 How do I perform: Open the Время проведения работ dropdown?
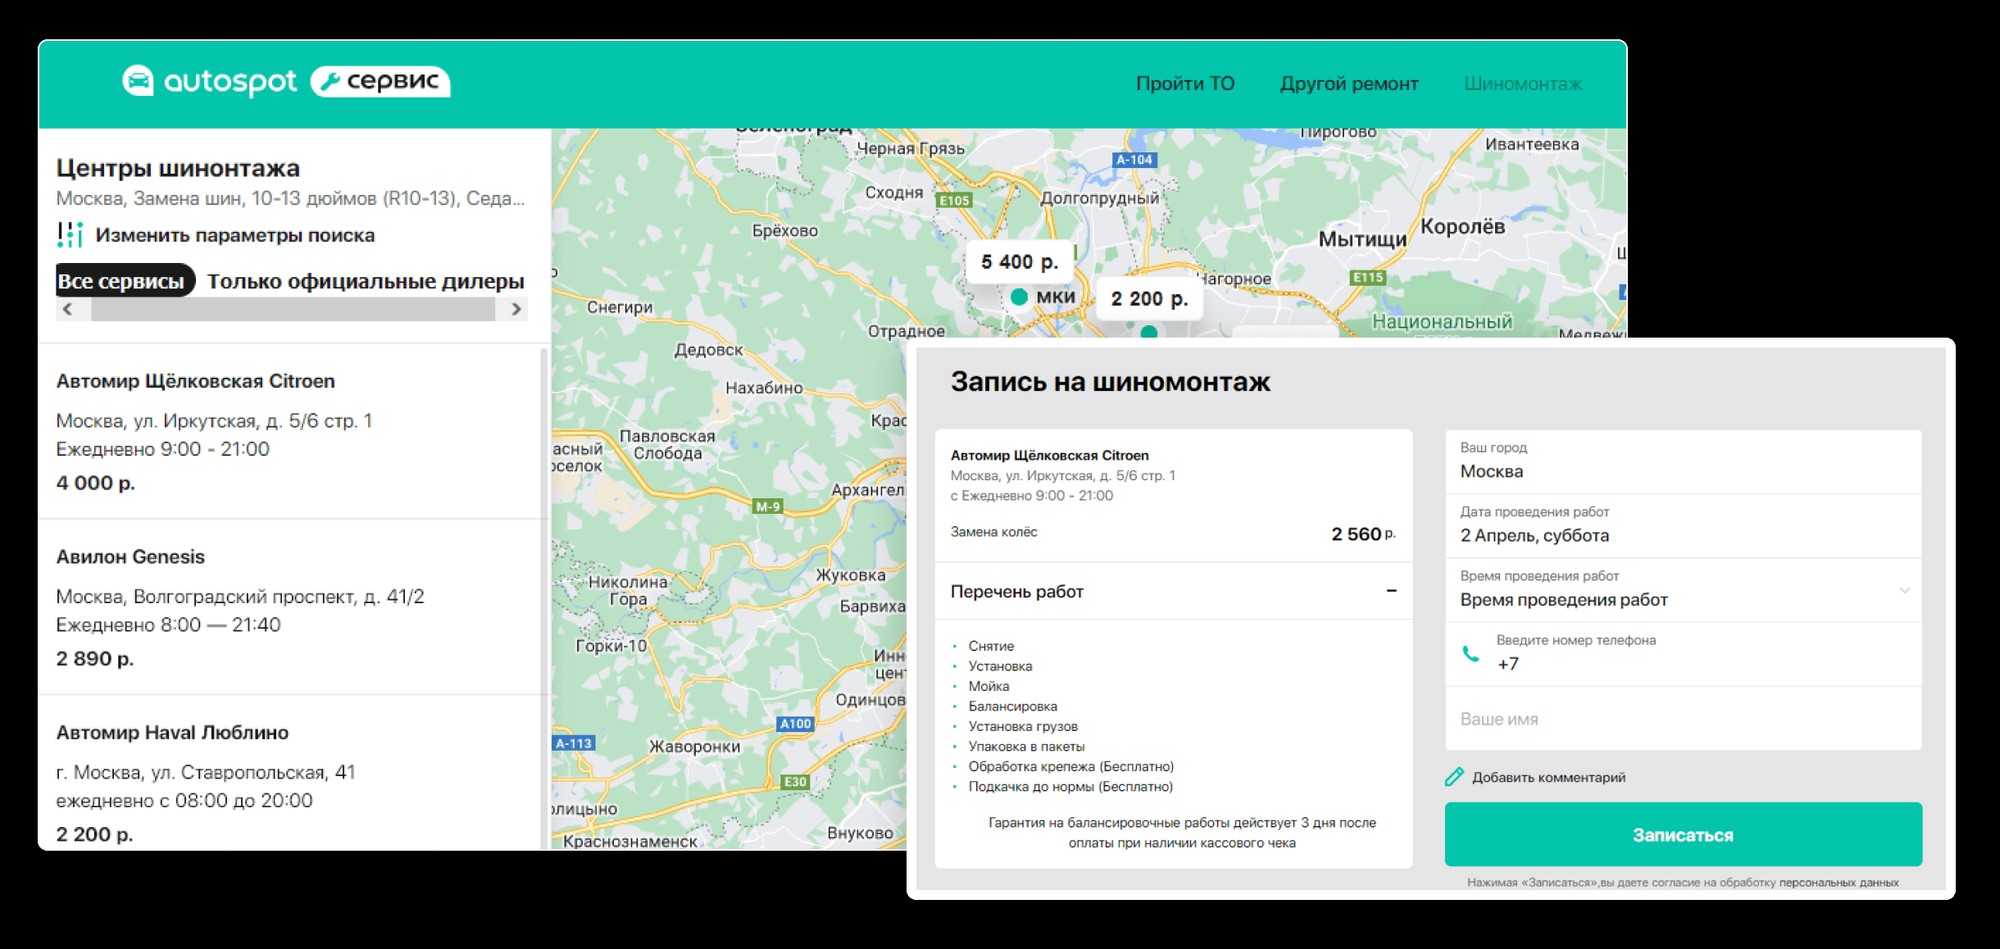1683,591
